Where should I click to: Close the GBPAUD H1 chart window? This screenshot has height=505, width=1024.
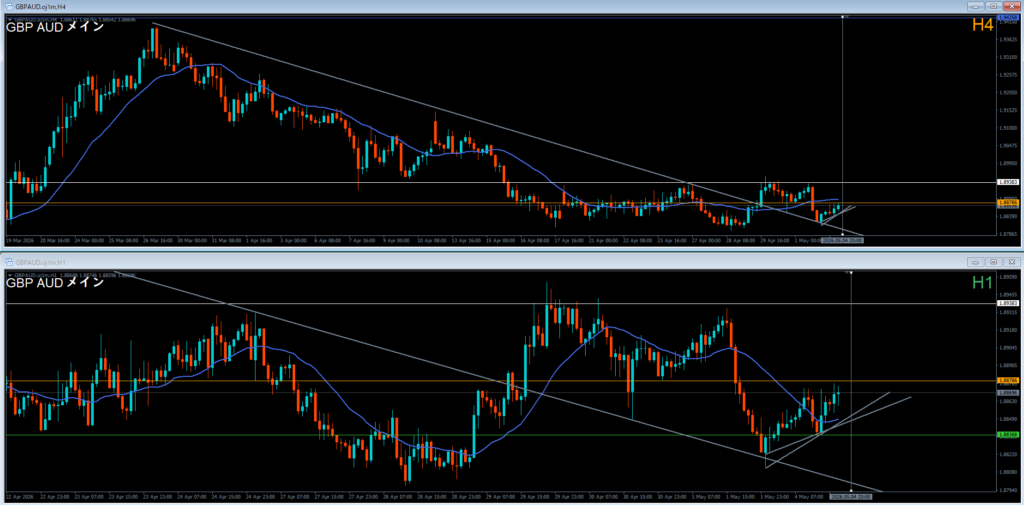click(x=1012, y=261)
